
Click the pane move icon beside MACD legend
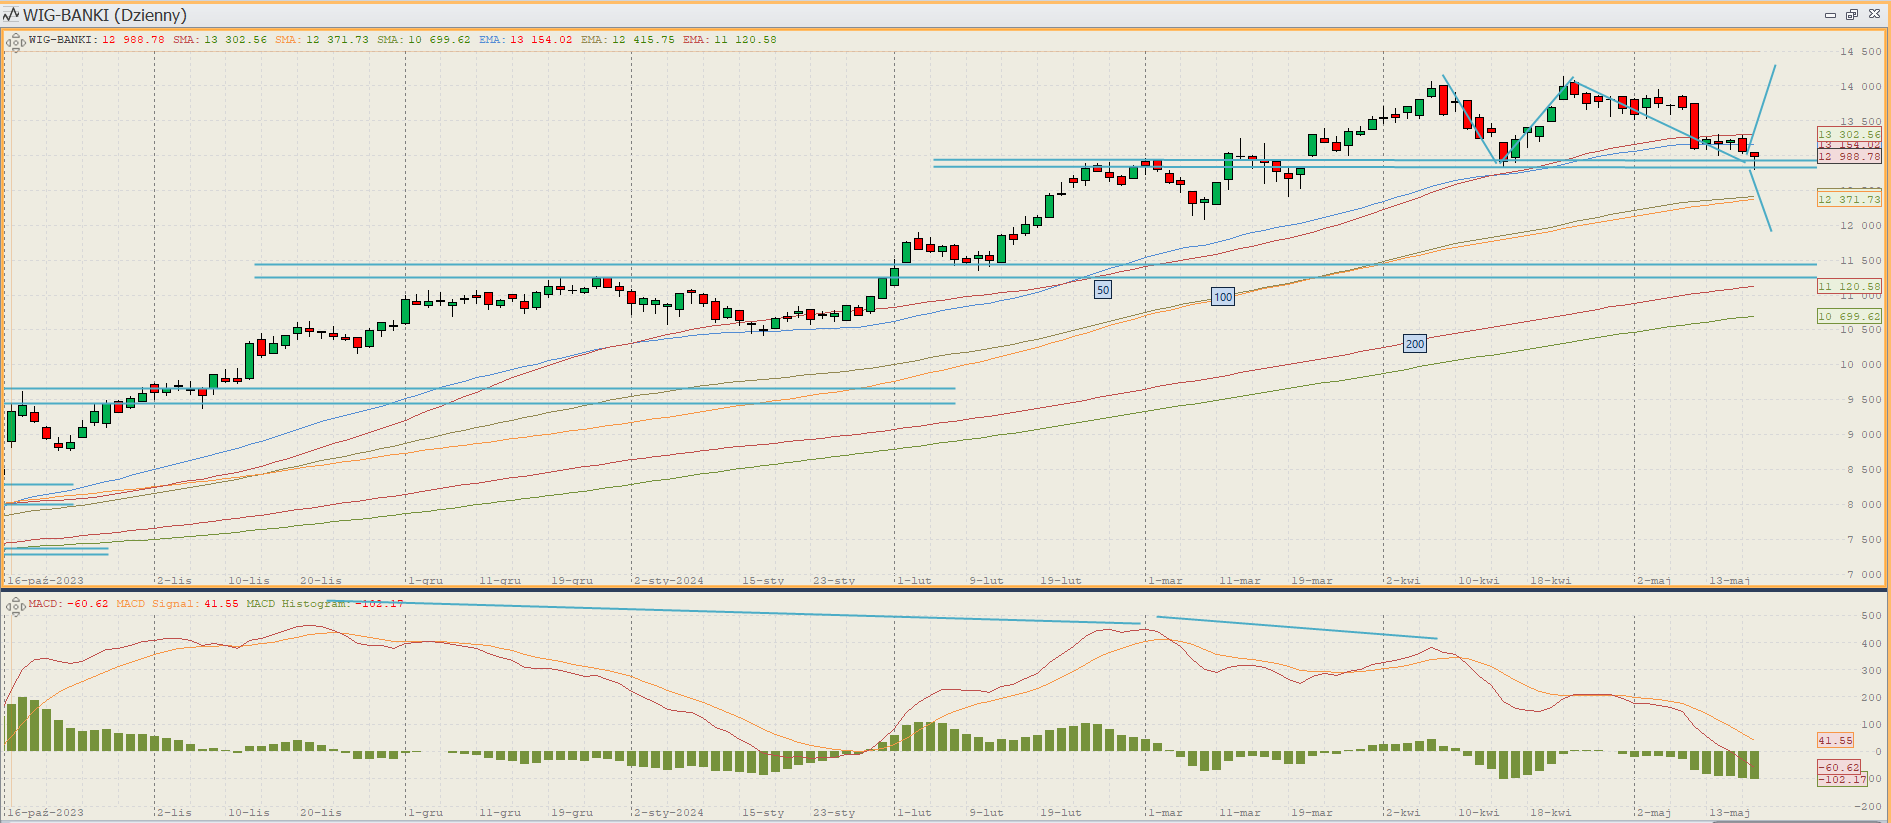pos(15,606)
